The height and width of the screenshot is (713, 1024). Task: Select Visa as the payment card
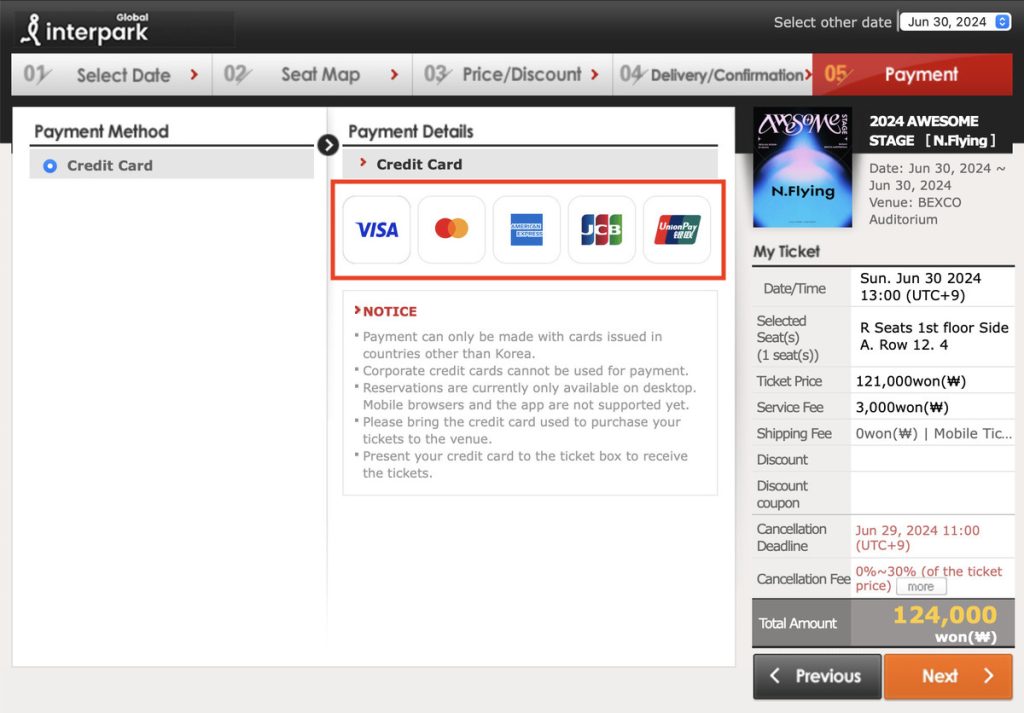point(377,230)
